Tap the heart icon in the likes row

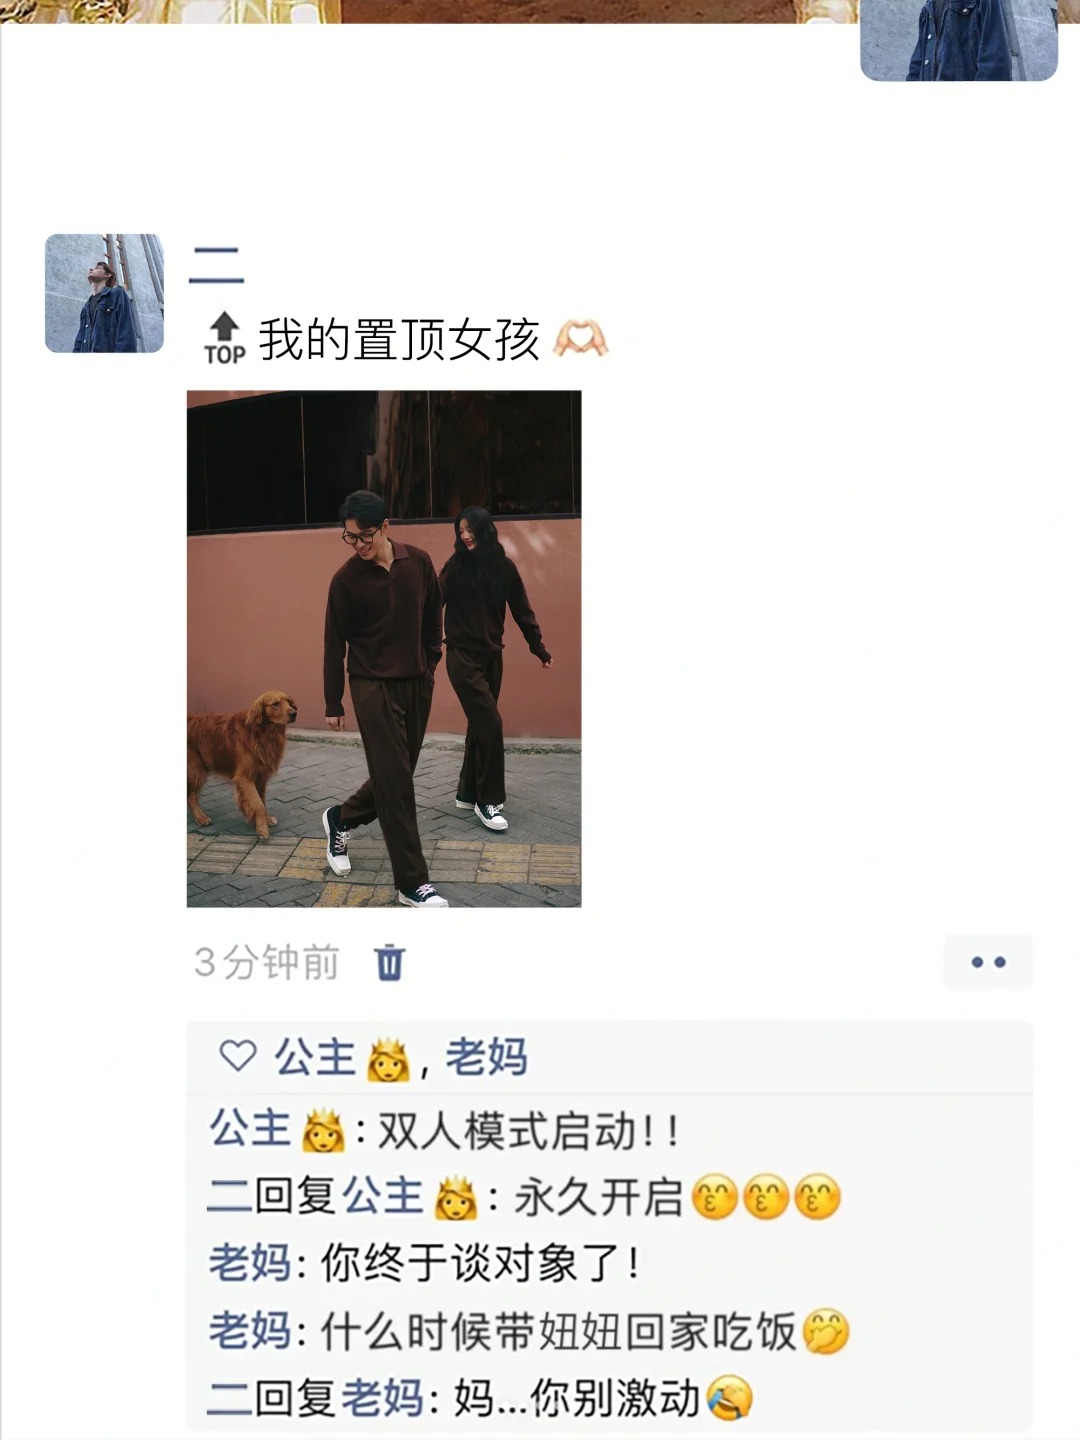click(237, 1055)
